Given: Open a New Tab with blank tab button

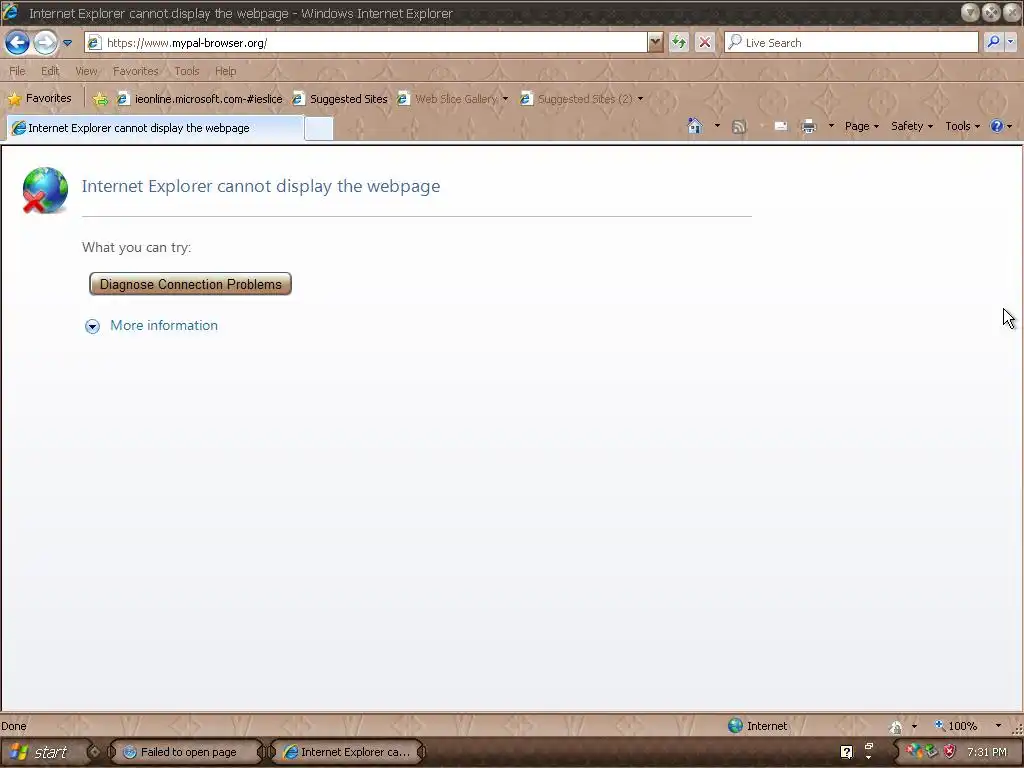Looking at the screenshot, I should pyautogui.click(x=319, y=129).
